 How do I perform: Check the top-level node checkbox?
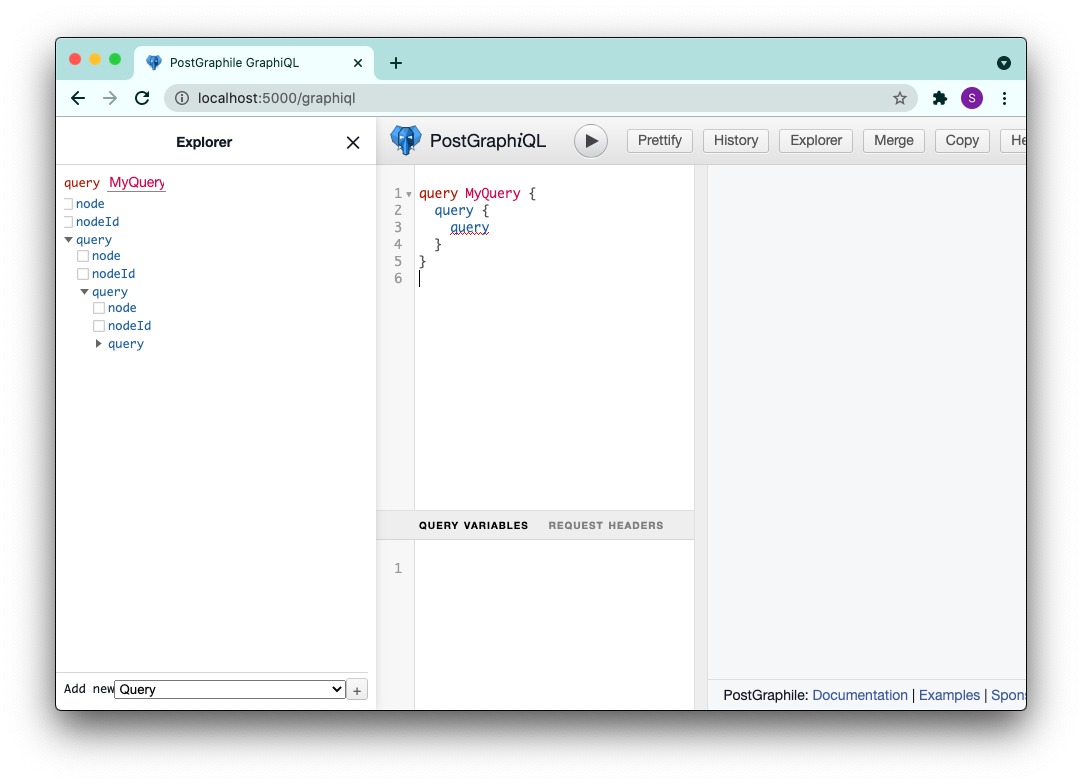point(68,204)
